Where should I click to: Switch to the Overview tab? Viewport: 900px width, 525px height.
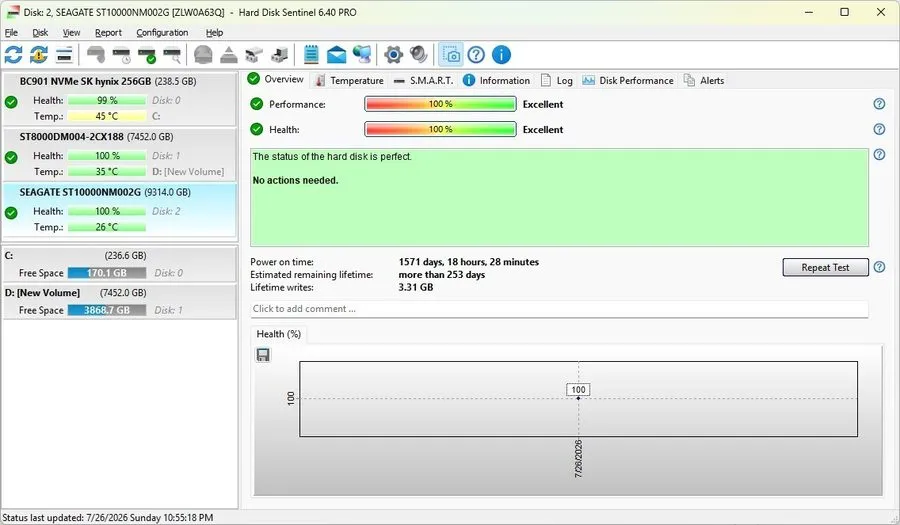tap(276, 79)
